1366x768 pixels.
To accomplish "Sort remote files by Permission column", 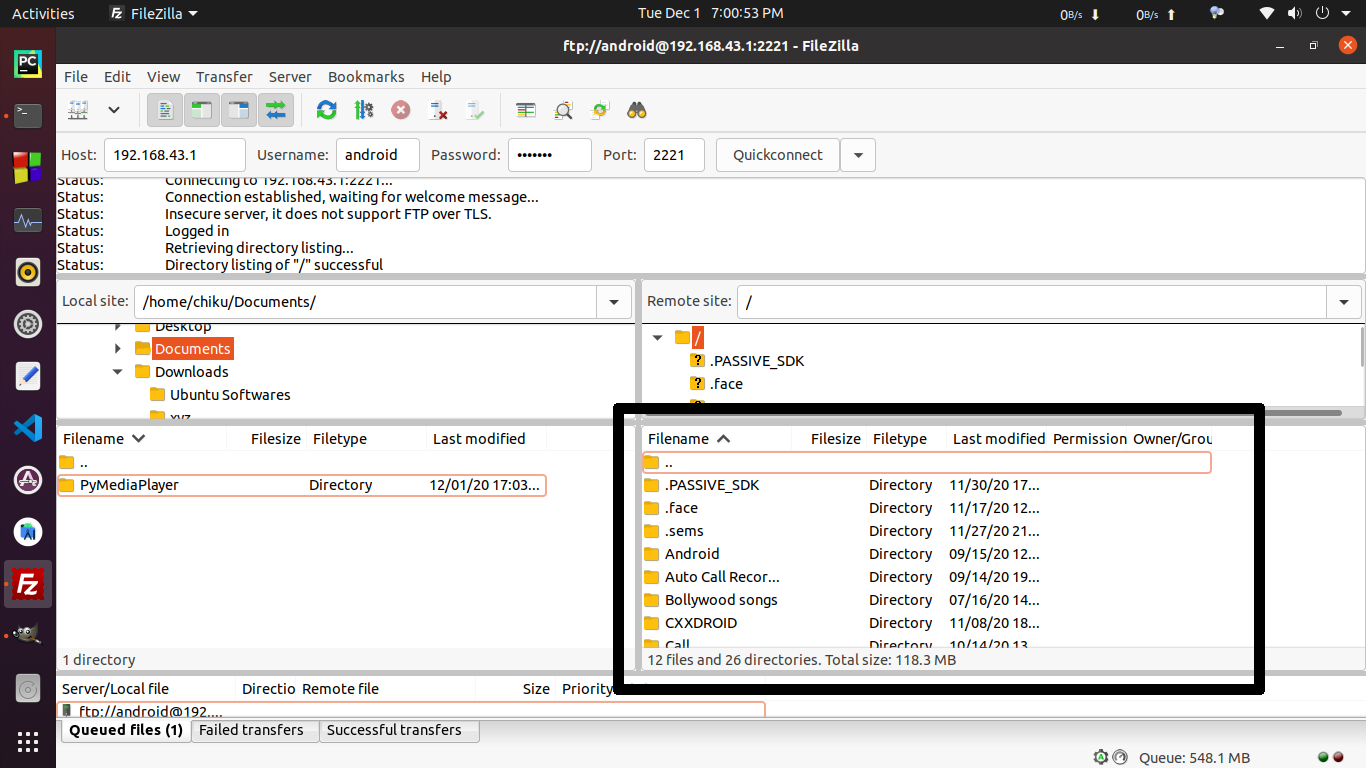I will [x=1089, y=439].
